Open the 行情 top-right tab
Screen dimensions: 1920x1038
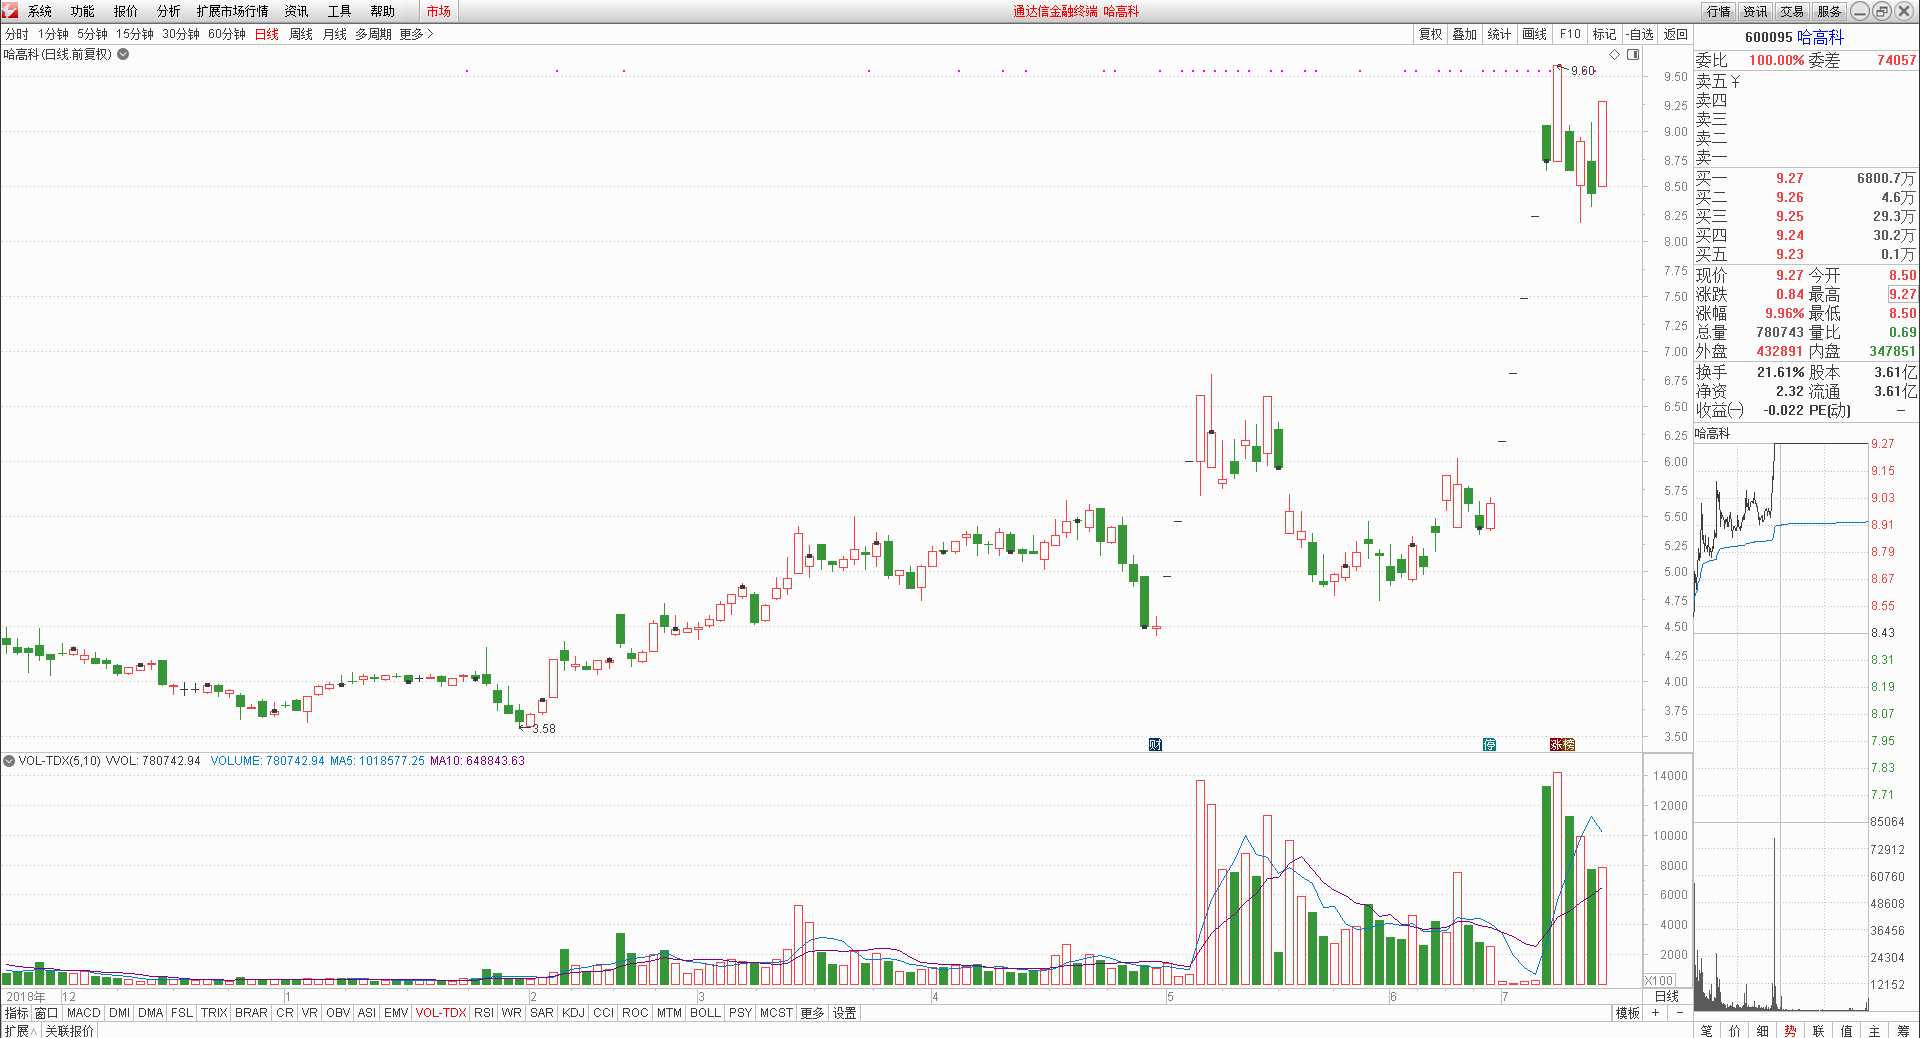[1719, 11]
